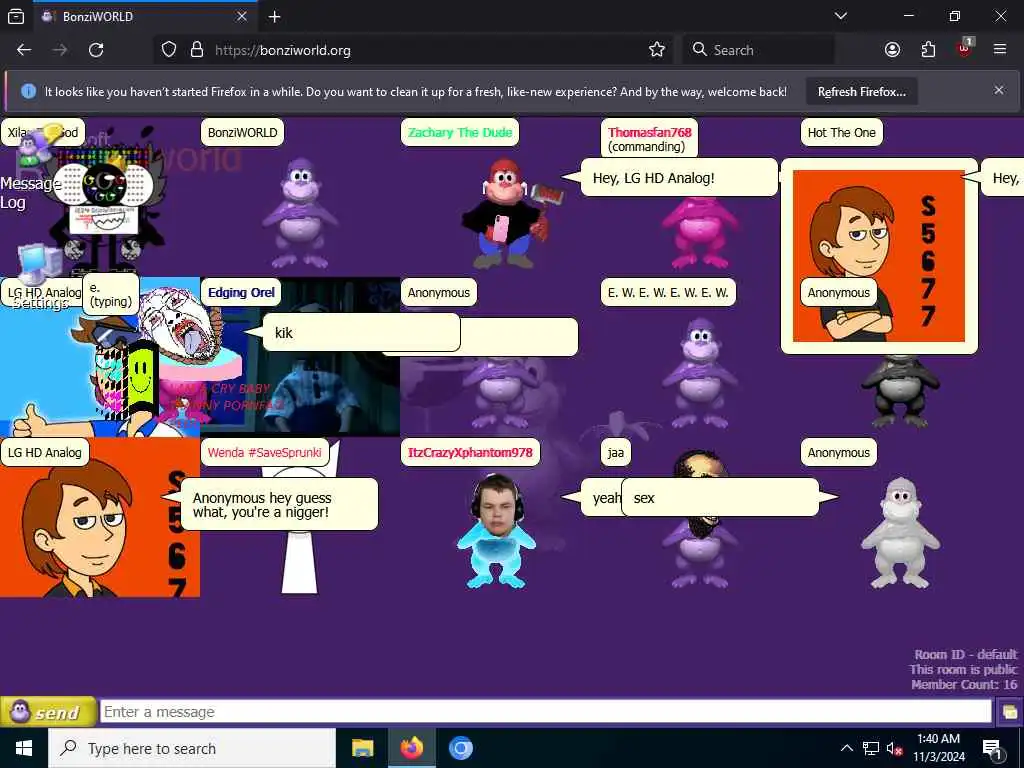Click the Wenda #SaveSprunki name tag
Viewport: 1024px width, 768px height.
coord(264,452)
